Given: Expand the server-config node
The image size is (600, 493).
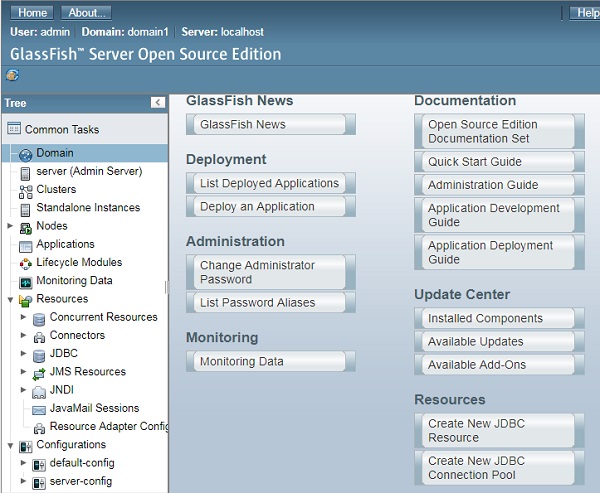Looking at the screenshot, I should [23, 481].
